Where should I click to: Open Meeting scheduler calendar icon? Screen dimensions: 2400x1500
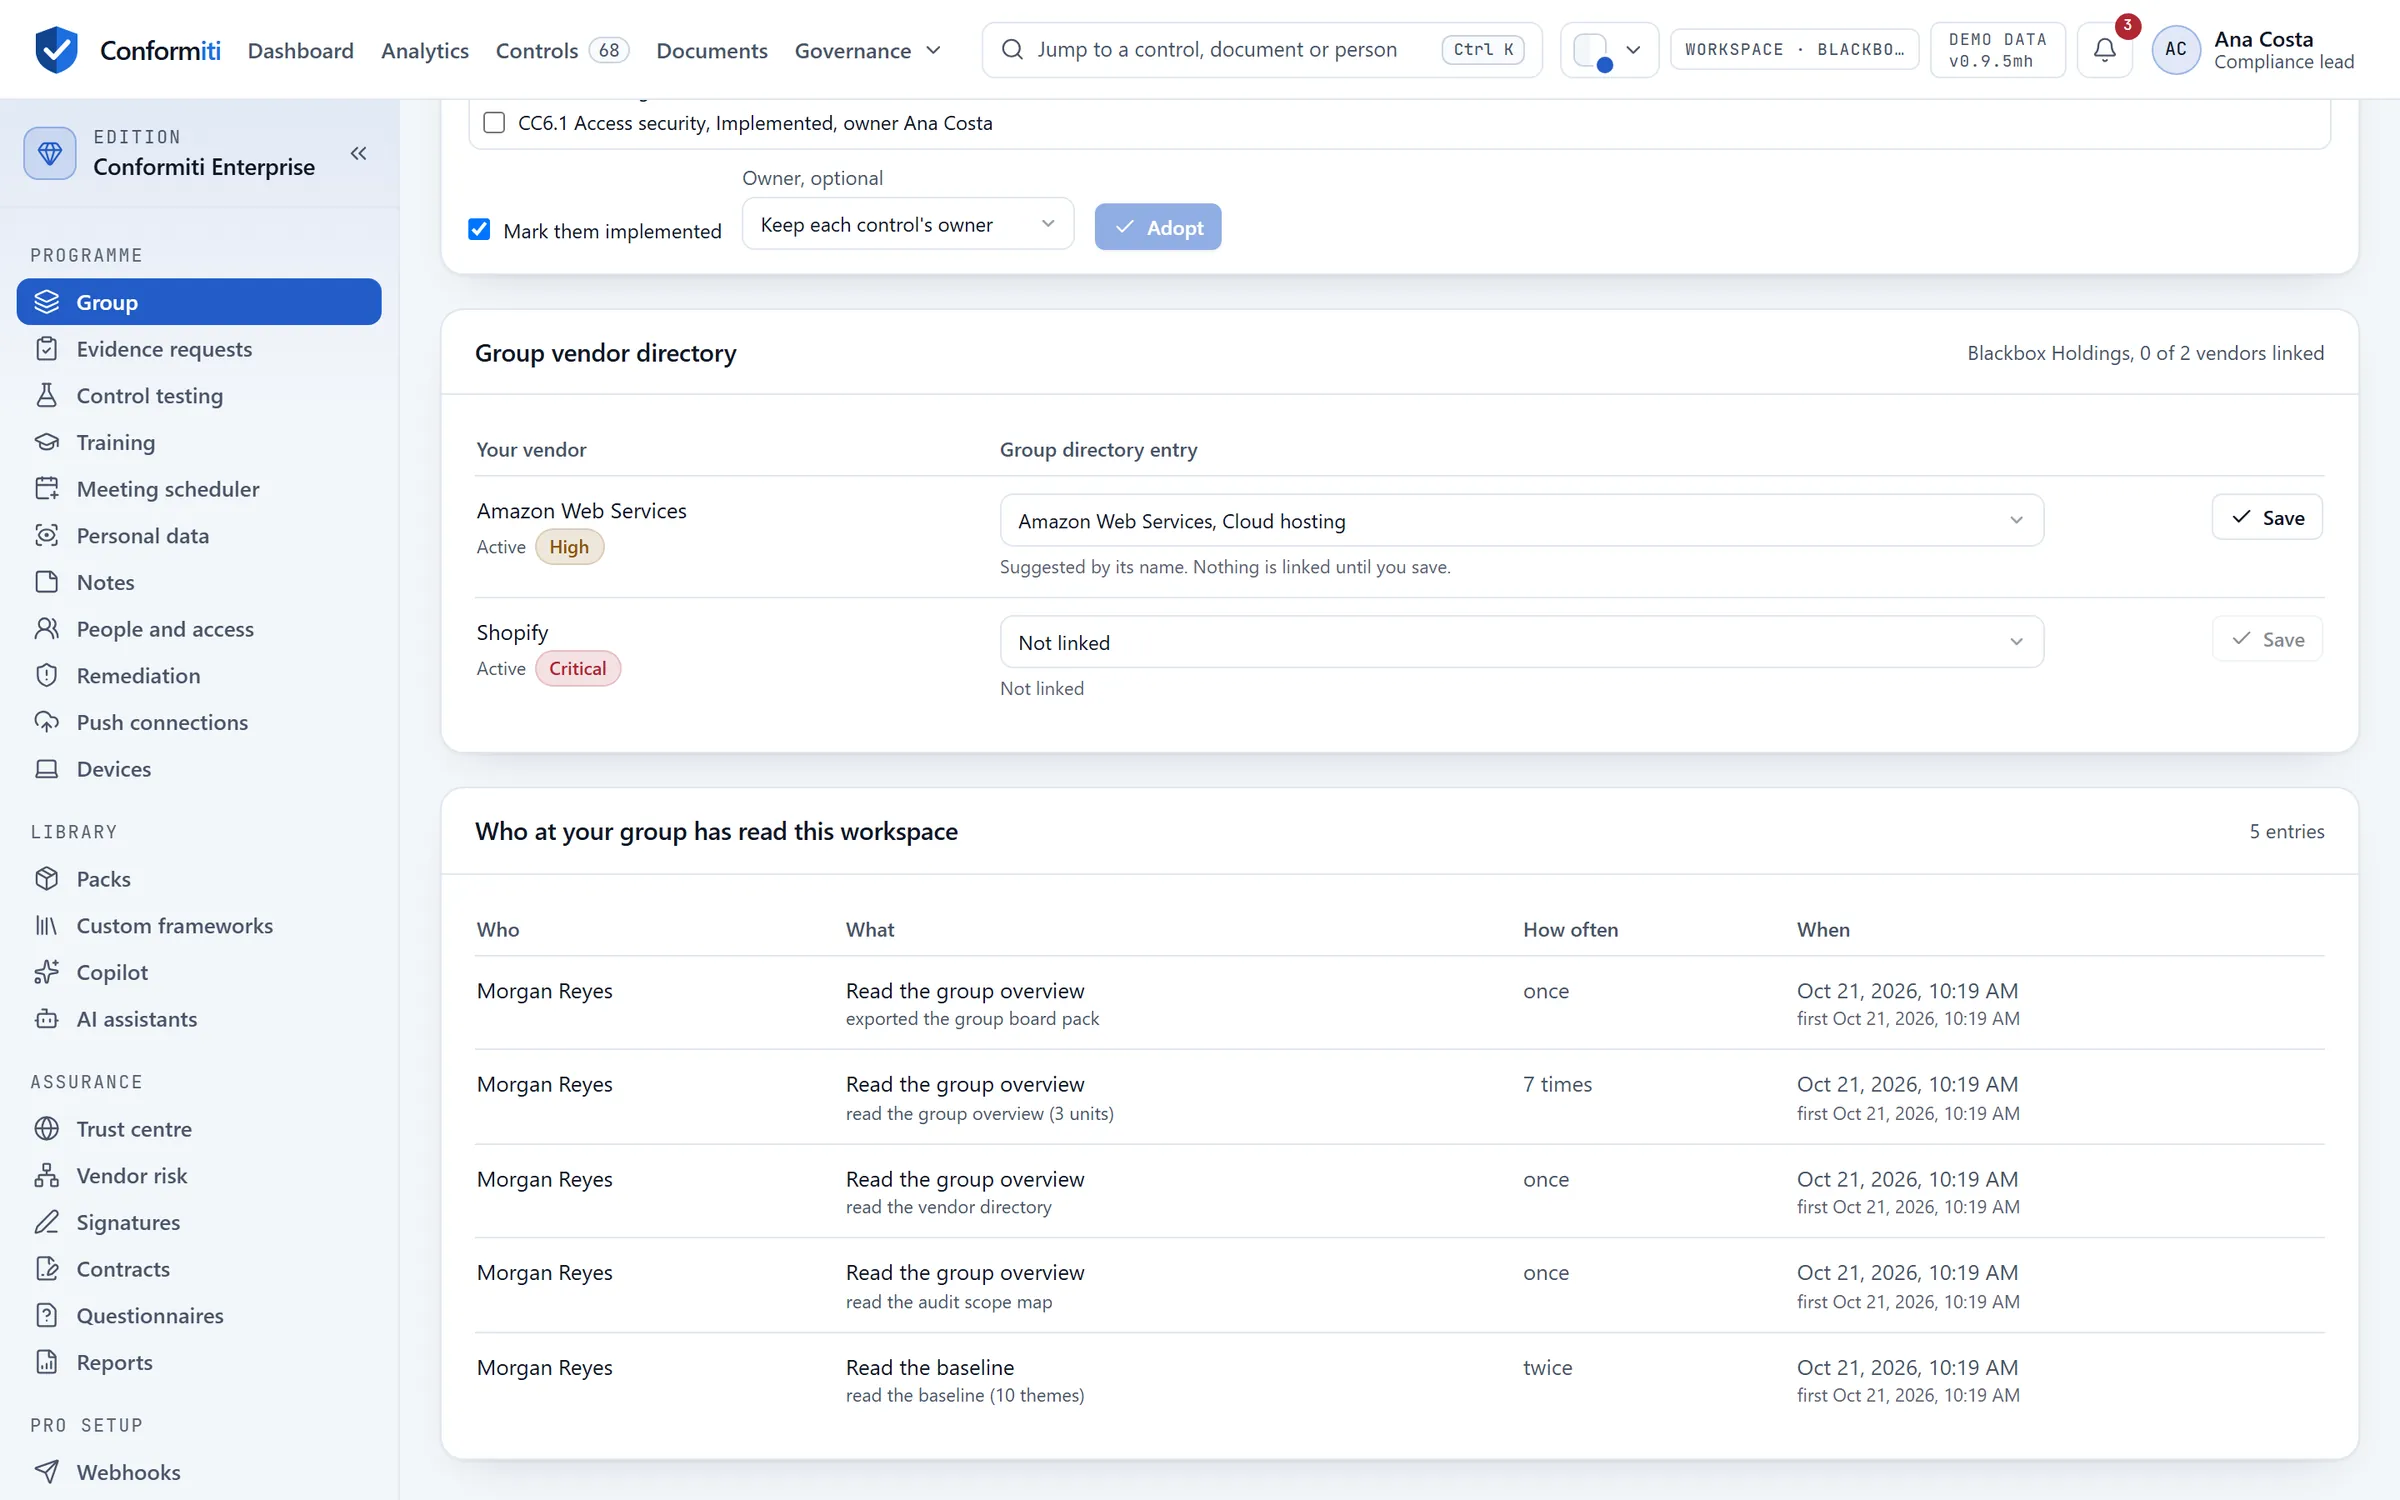(47, 489)
